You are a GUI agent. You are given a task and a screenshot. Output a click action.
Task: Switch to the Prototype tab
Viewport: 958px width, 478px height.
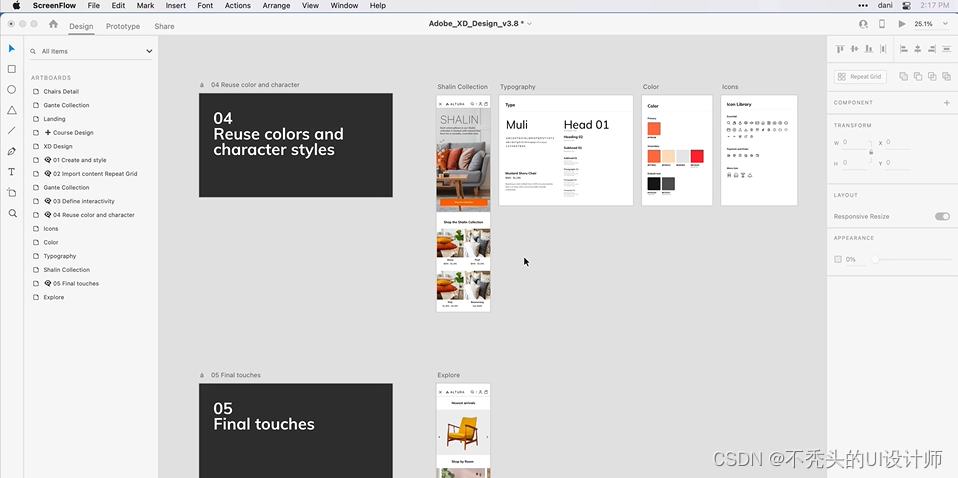[x=123, y=26]
